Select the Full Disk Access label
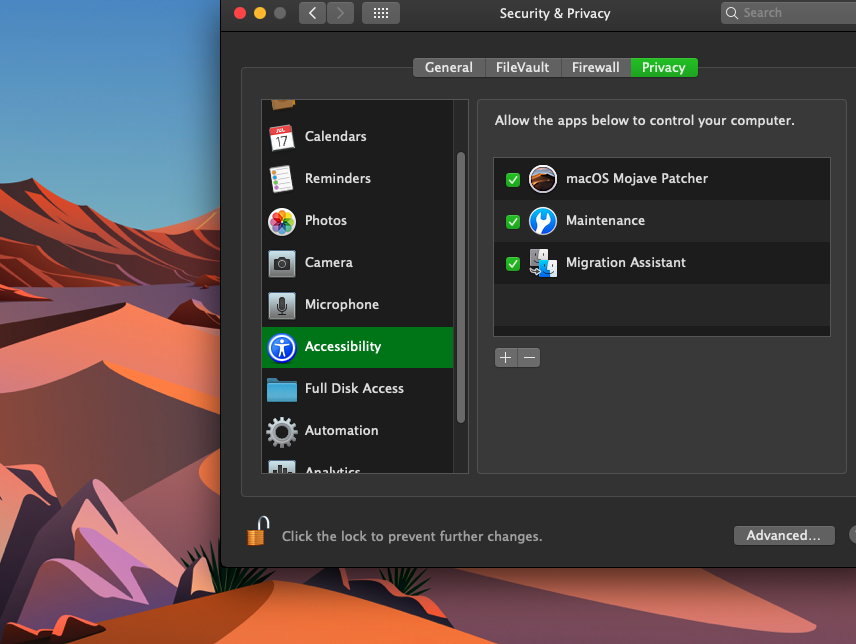 coord(354,389)
